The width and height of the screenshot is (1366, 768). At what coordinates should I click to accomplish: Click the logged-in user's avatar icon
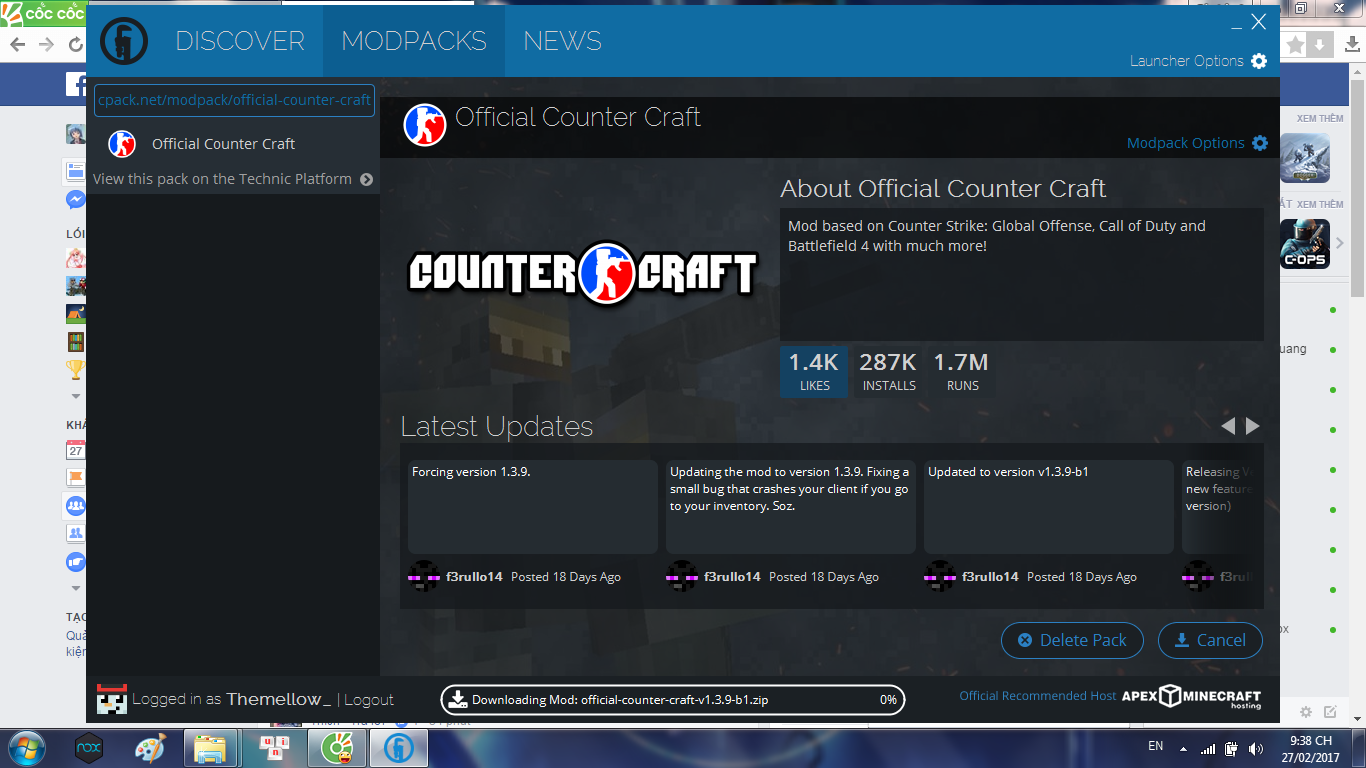click(x=112, y=699)
